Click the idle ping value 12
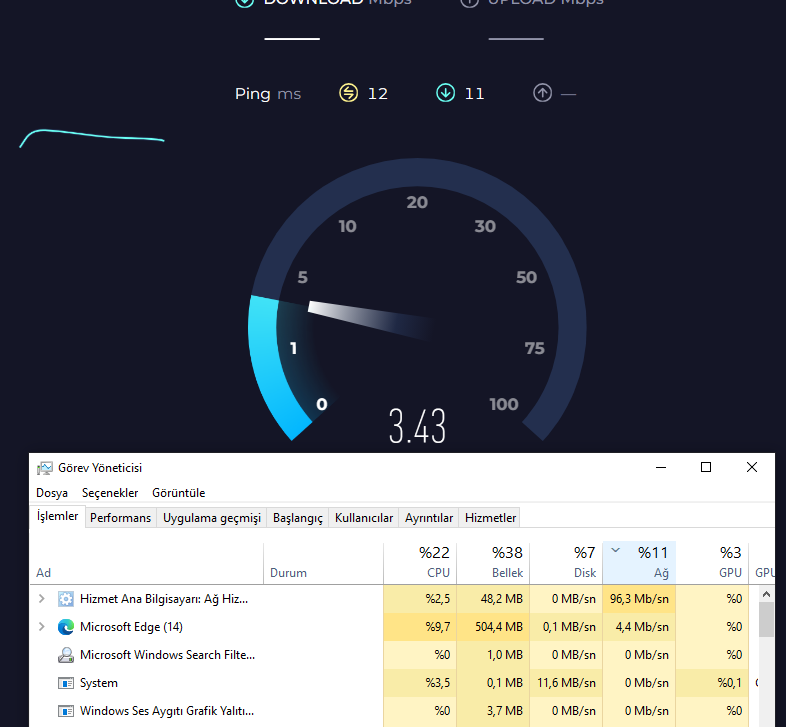The image size is (786, 727). point(377,94)
